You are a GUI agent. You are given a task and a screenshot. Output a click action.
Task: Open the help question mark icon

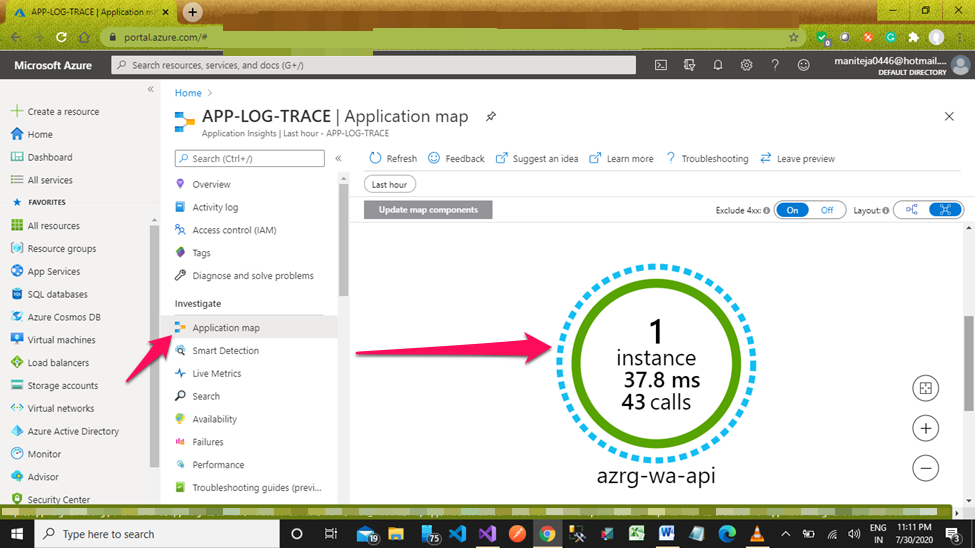tap(775, 65)
